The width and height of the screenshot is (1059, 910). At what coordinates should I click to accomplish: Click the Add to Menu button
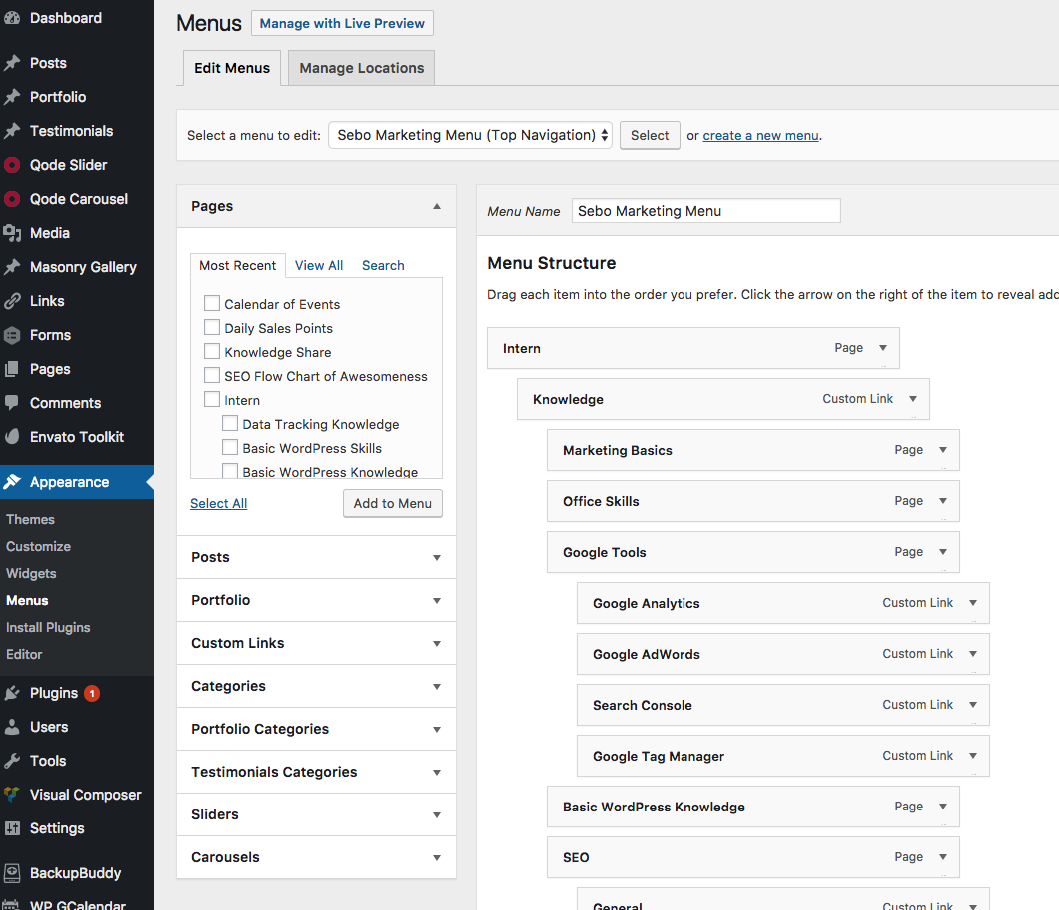tap(392, 503)
